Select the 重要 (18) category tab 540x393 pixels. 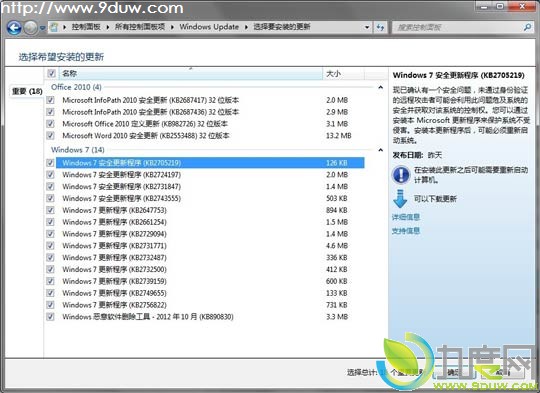tap(27, 92)
